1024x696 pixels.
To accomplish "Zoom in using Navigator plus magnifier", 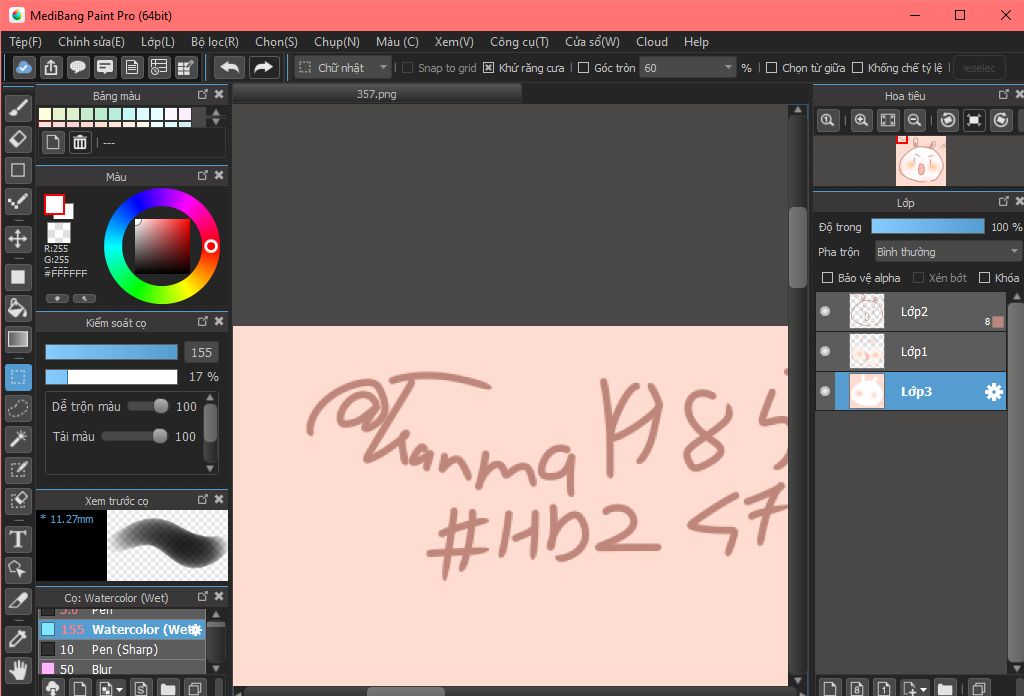I will 861,120.
